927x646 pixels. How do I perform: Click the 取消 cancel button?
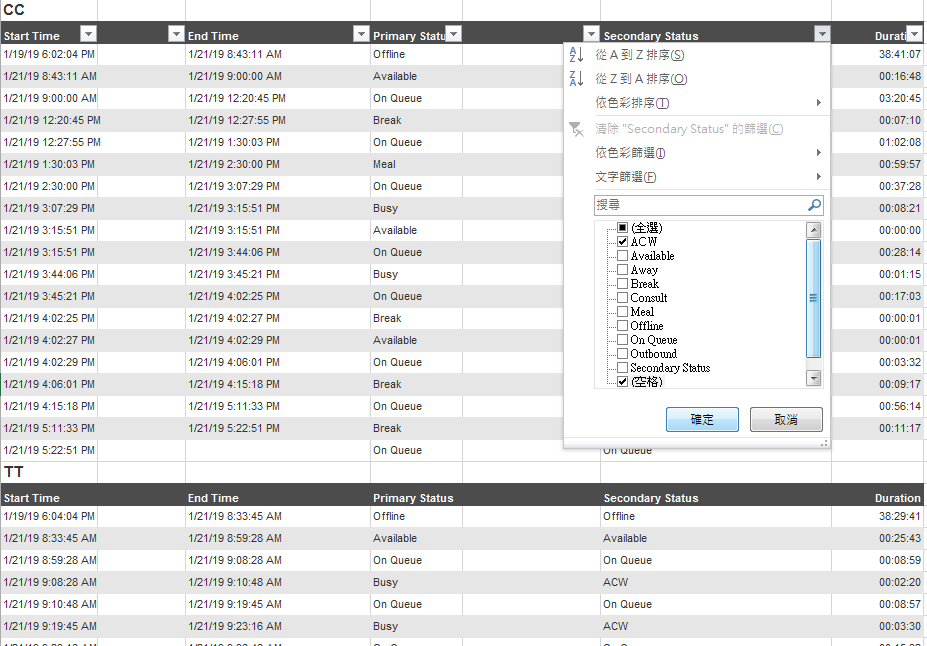786,420
